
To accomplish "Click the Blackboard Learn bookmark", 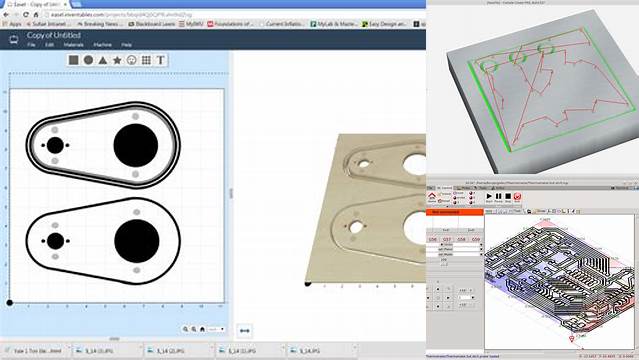I will click(152, 24).
